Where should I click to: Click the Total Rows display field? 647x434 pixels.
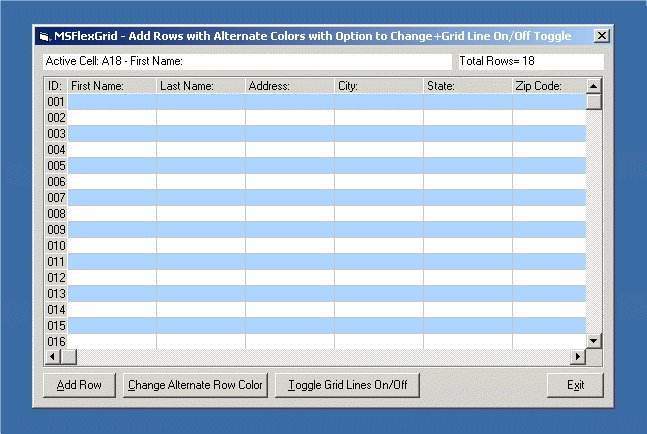(x=530, y=62)
